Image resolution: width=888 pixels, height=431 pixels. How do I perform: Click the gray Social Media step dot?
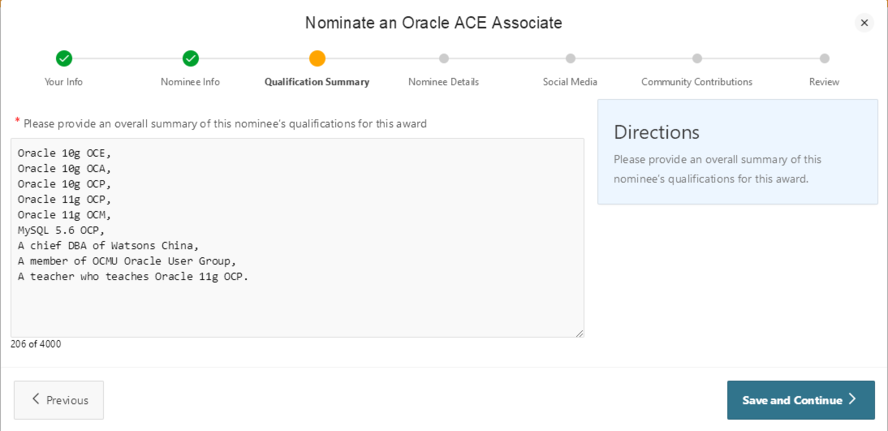570,58
